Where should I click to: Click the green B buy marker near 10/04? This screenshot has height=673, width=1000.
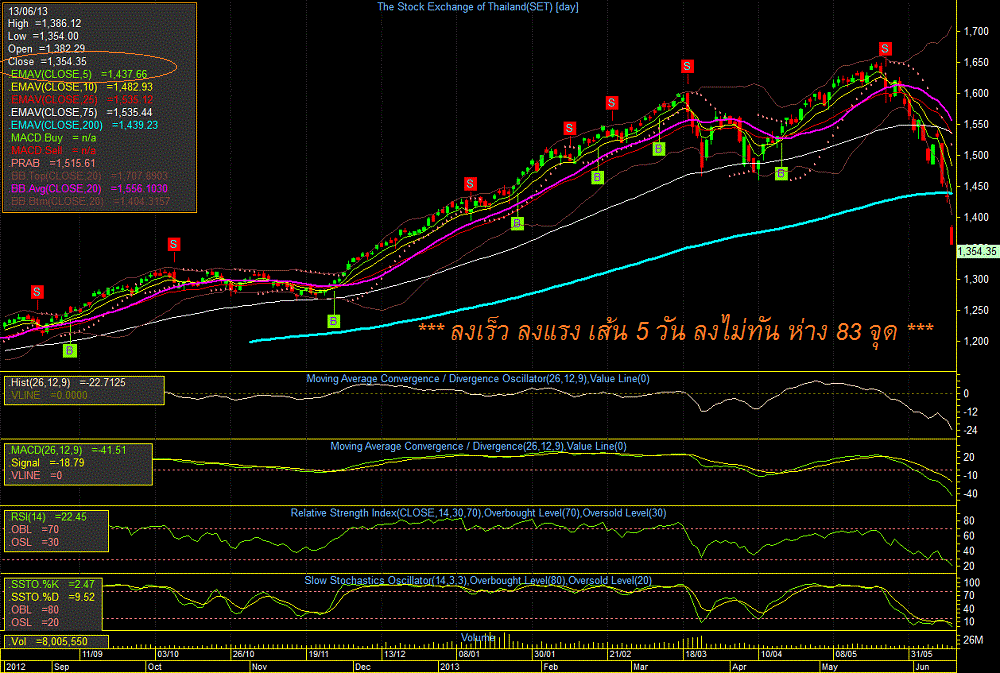point(781,174)
